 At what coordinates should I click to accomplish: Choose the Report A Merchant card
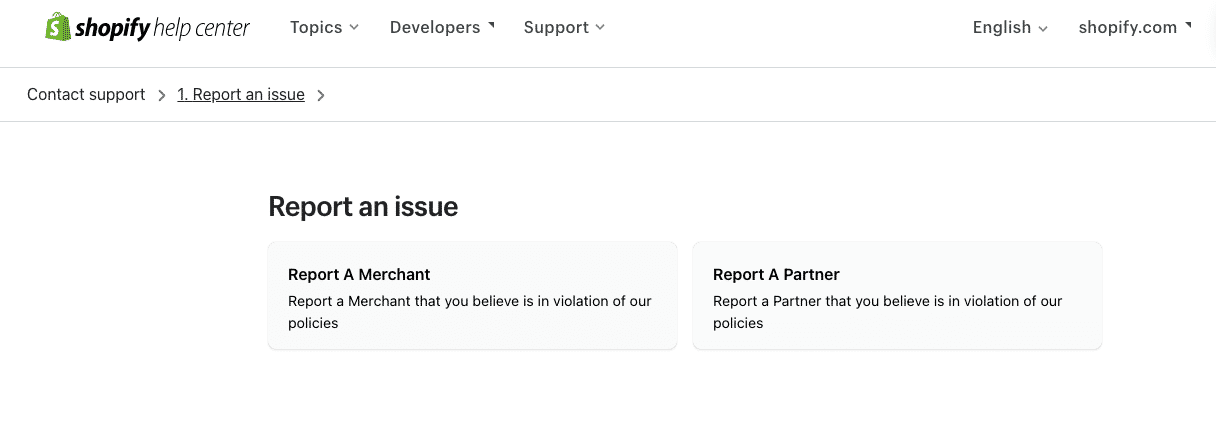(x=472, y=296)
